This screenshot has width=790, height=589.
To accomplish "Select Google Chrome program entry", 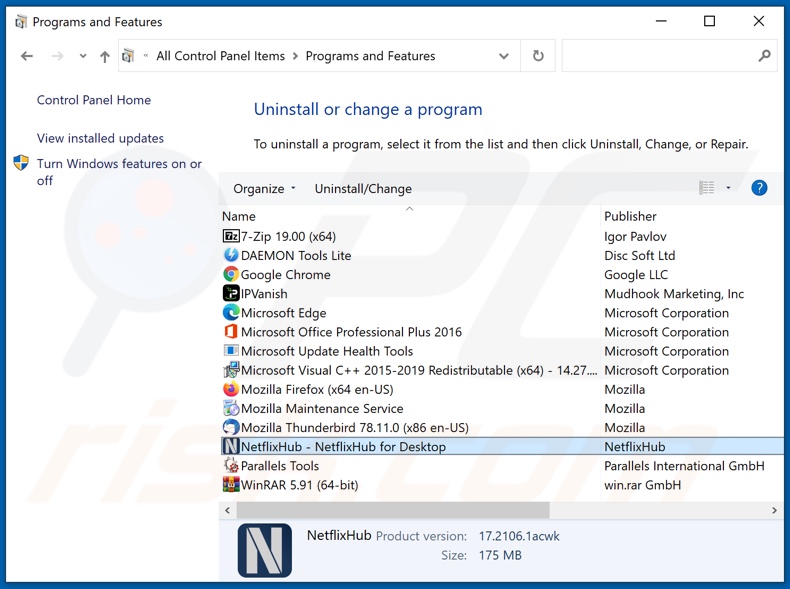I will point(286,275).
